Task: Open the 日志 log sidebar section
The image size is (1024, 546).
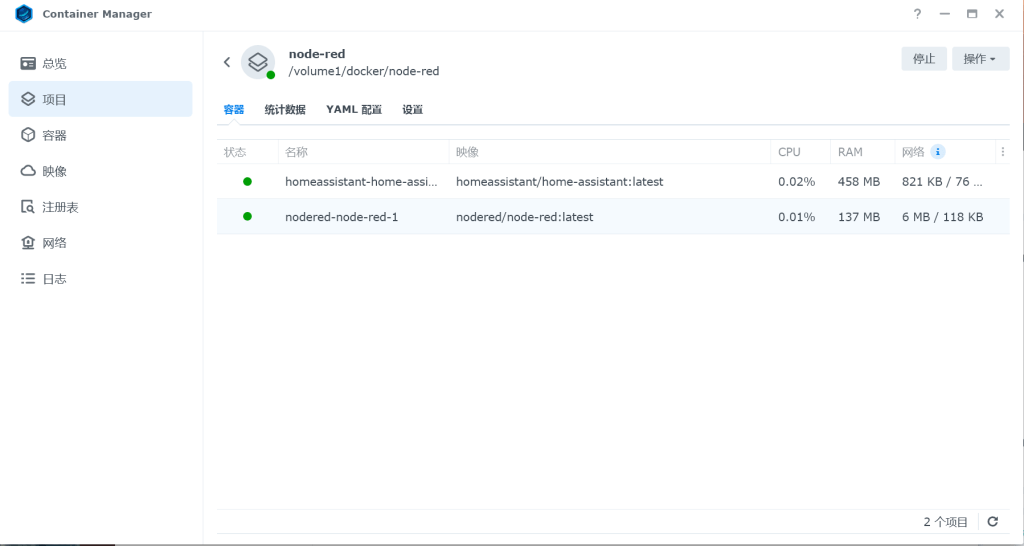Action: (x=101, y=279)
